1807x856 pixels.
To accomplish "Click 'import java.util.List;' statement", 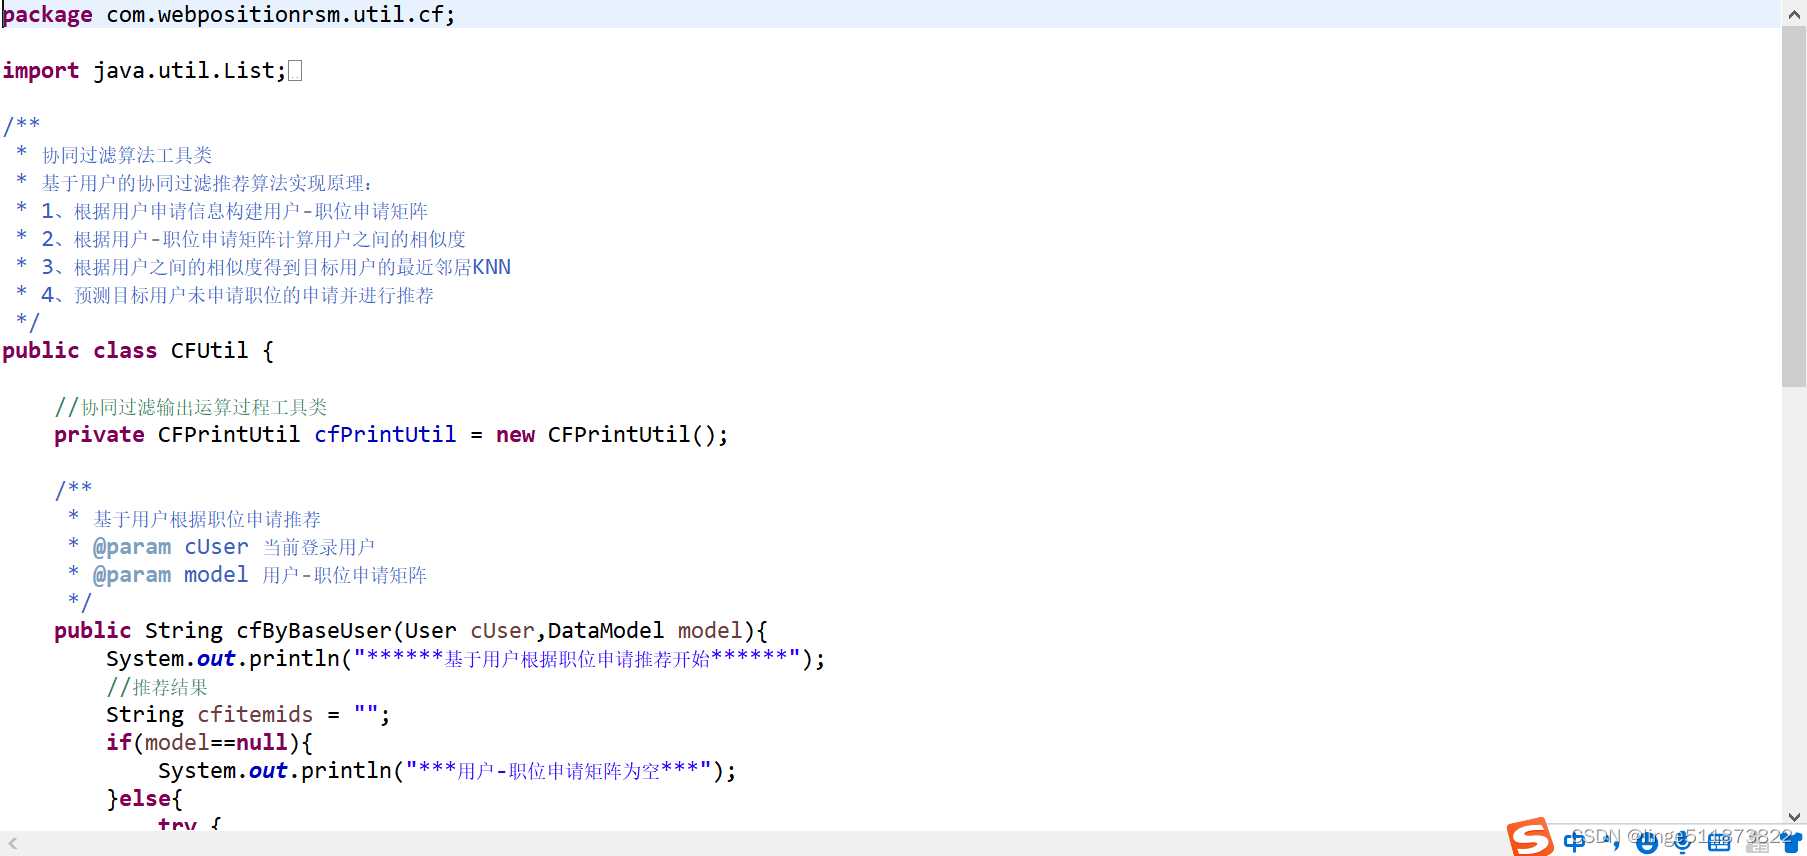I will pyautogui.click(x=144, y=71).
